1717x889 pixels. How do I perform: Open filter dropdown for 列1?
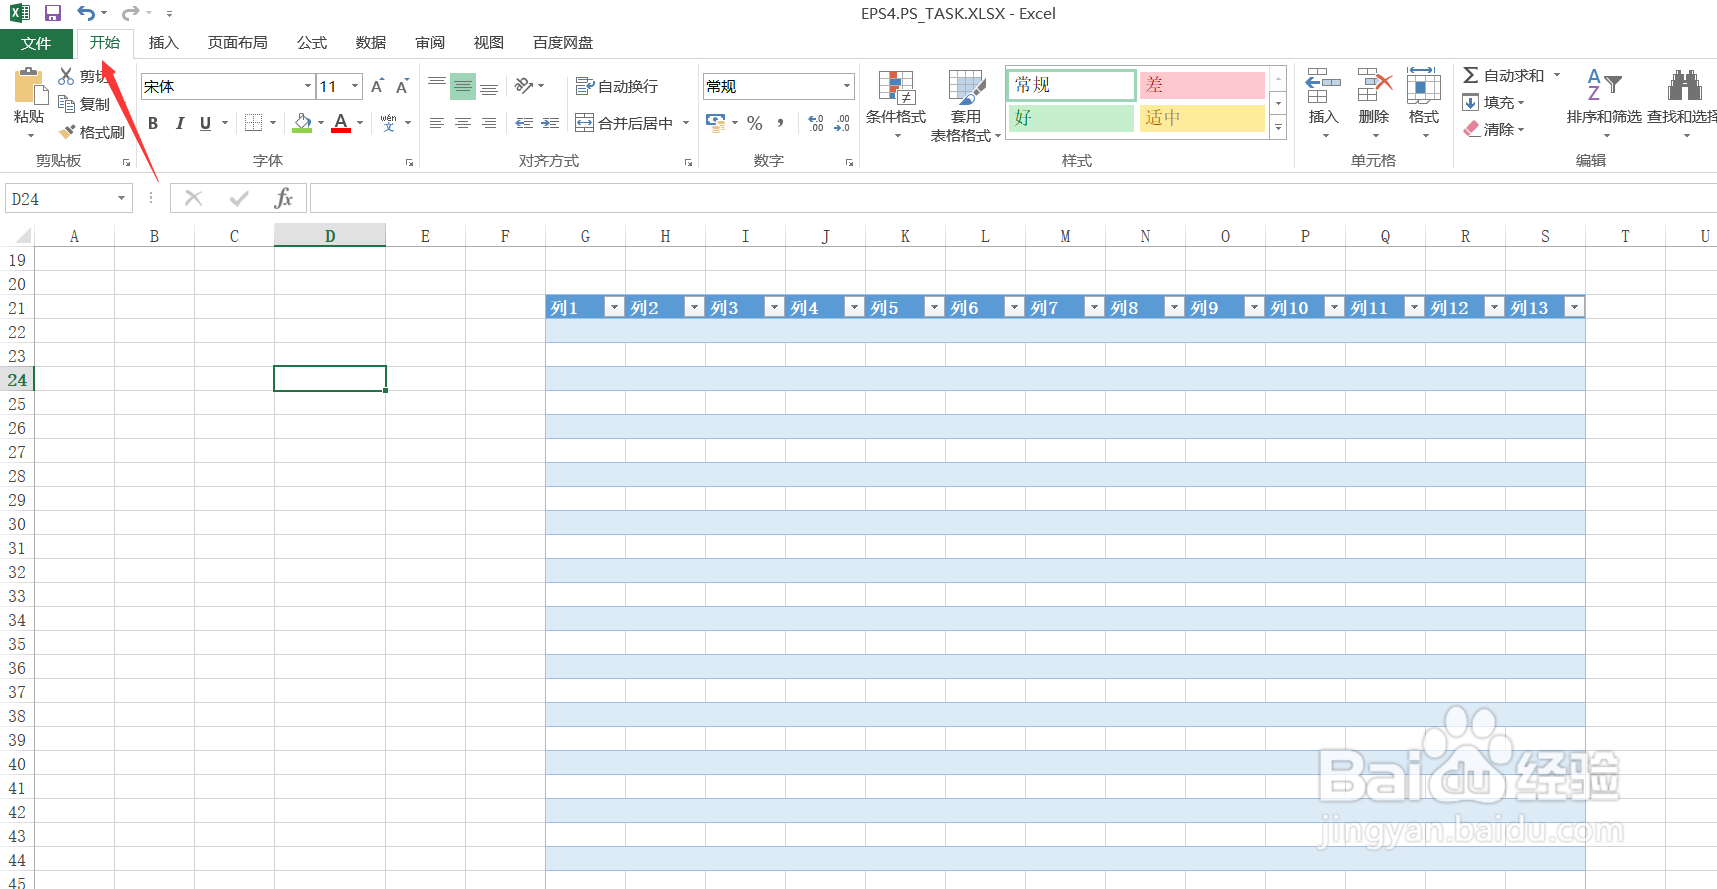click(x=614, y=307)
